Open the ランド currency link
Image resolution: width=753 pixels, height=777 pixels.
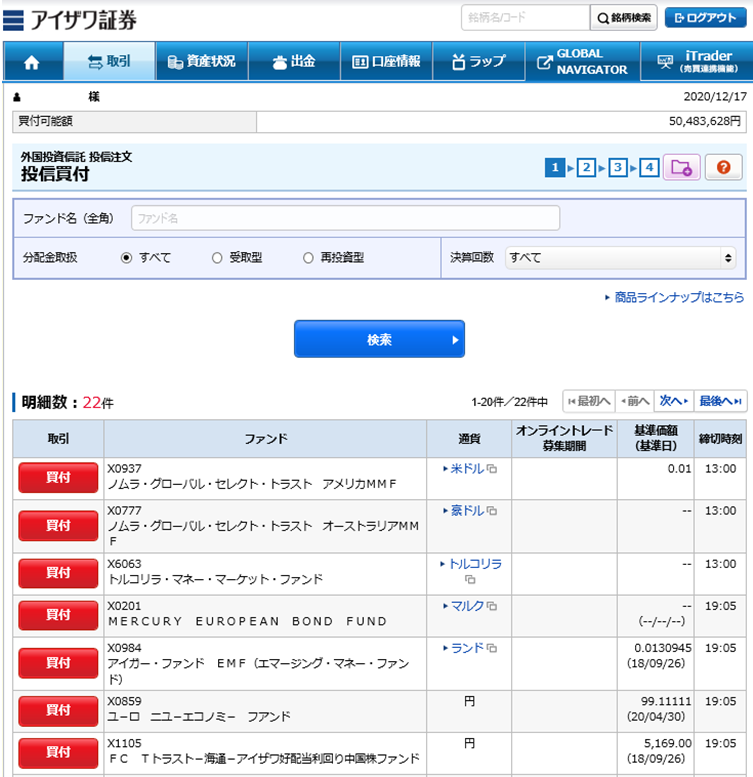click(x=467, y=648)
